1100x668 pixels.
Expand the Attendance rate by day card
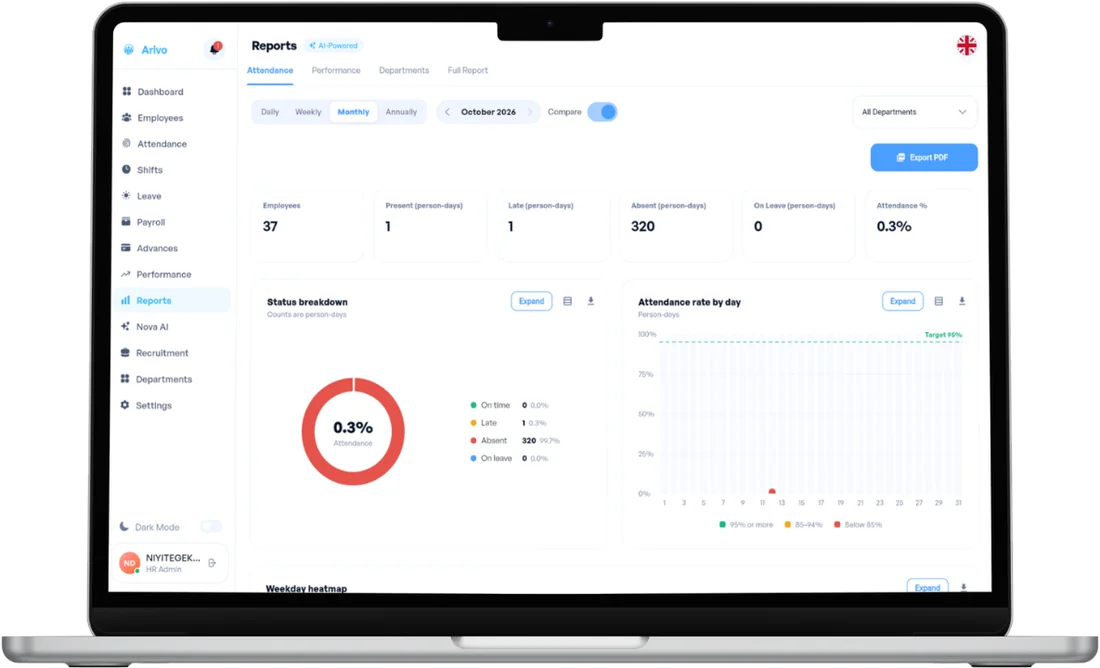tap(902, 301)
